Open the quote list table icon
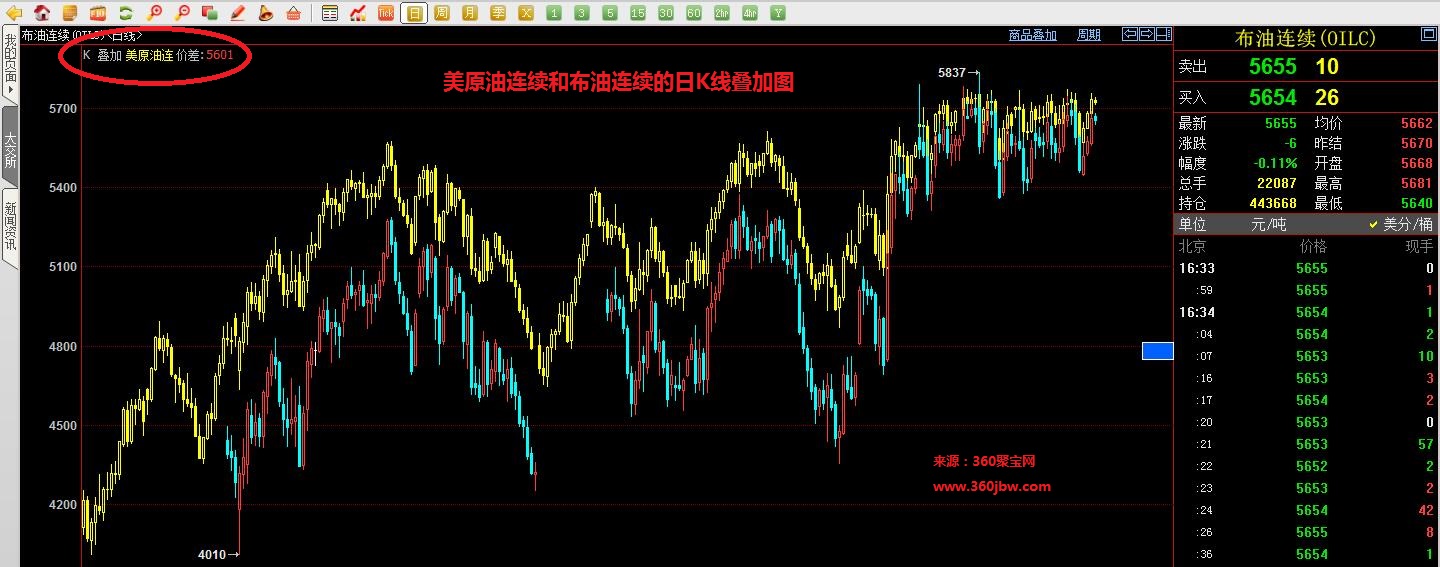The height and width of the screenshot is (567, 1440). pos(330,13)
